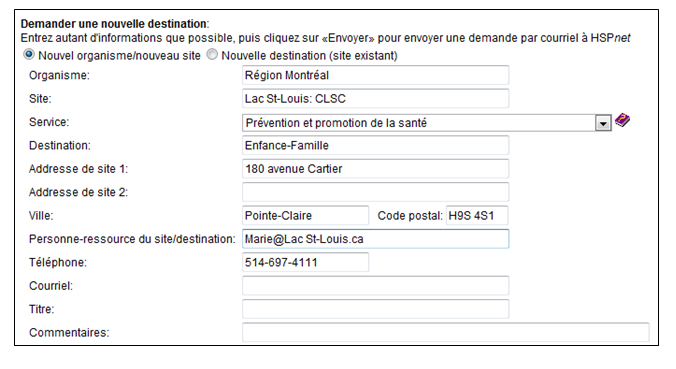Image resolution: width=676 pixels, height=369 pixels.
Task: Select Nouvelle destination (site existant) option
Action: tap(212, 55)
